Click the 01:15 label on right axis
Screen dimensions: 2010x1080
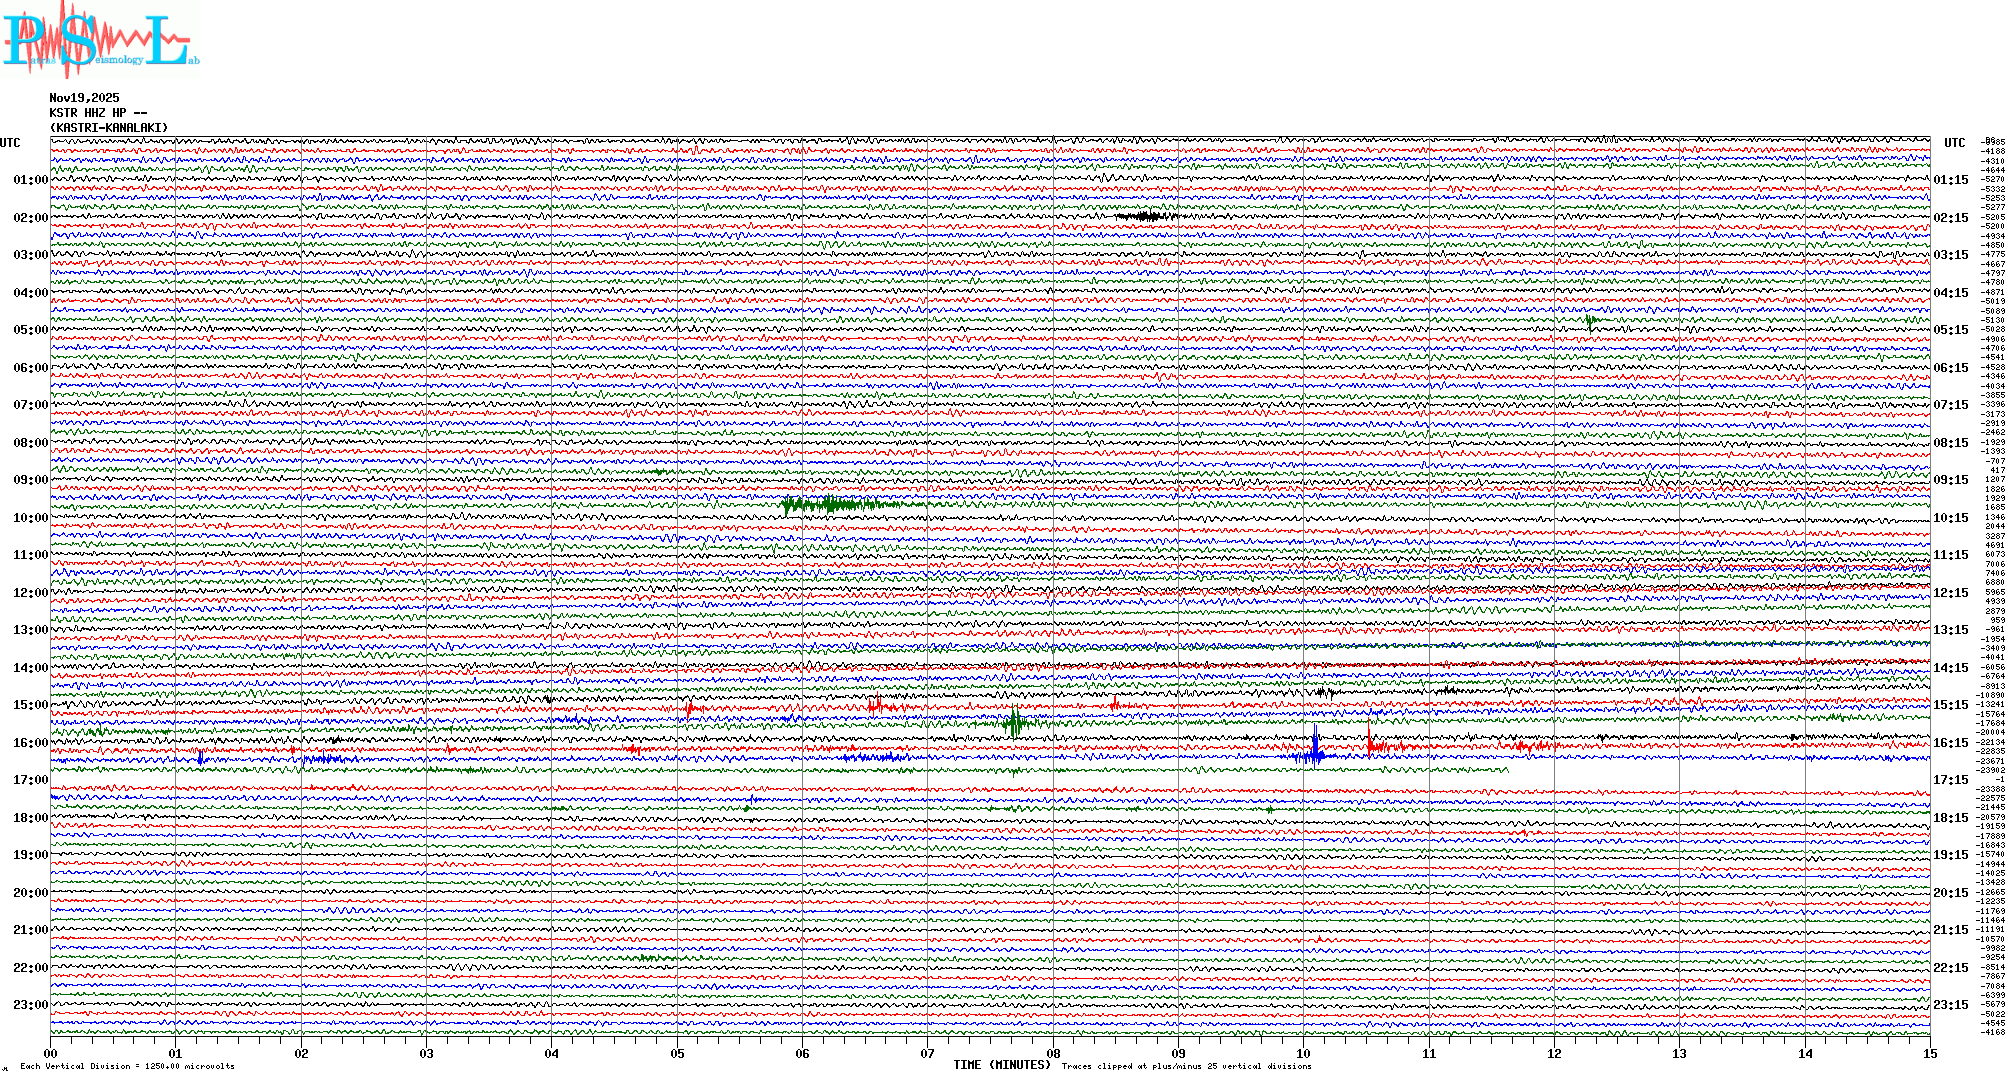tap(1950, 180)
